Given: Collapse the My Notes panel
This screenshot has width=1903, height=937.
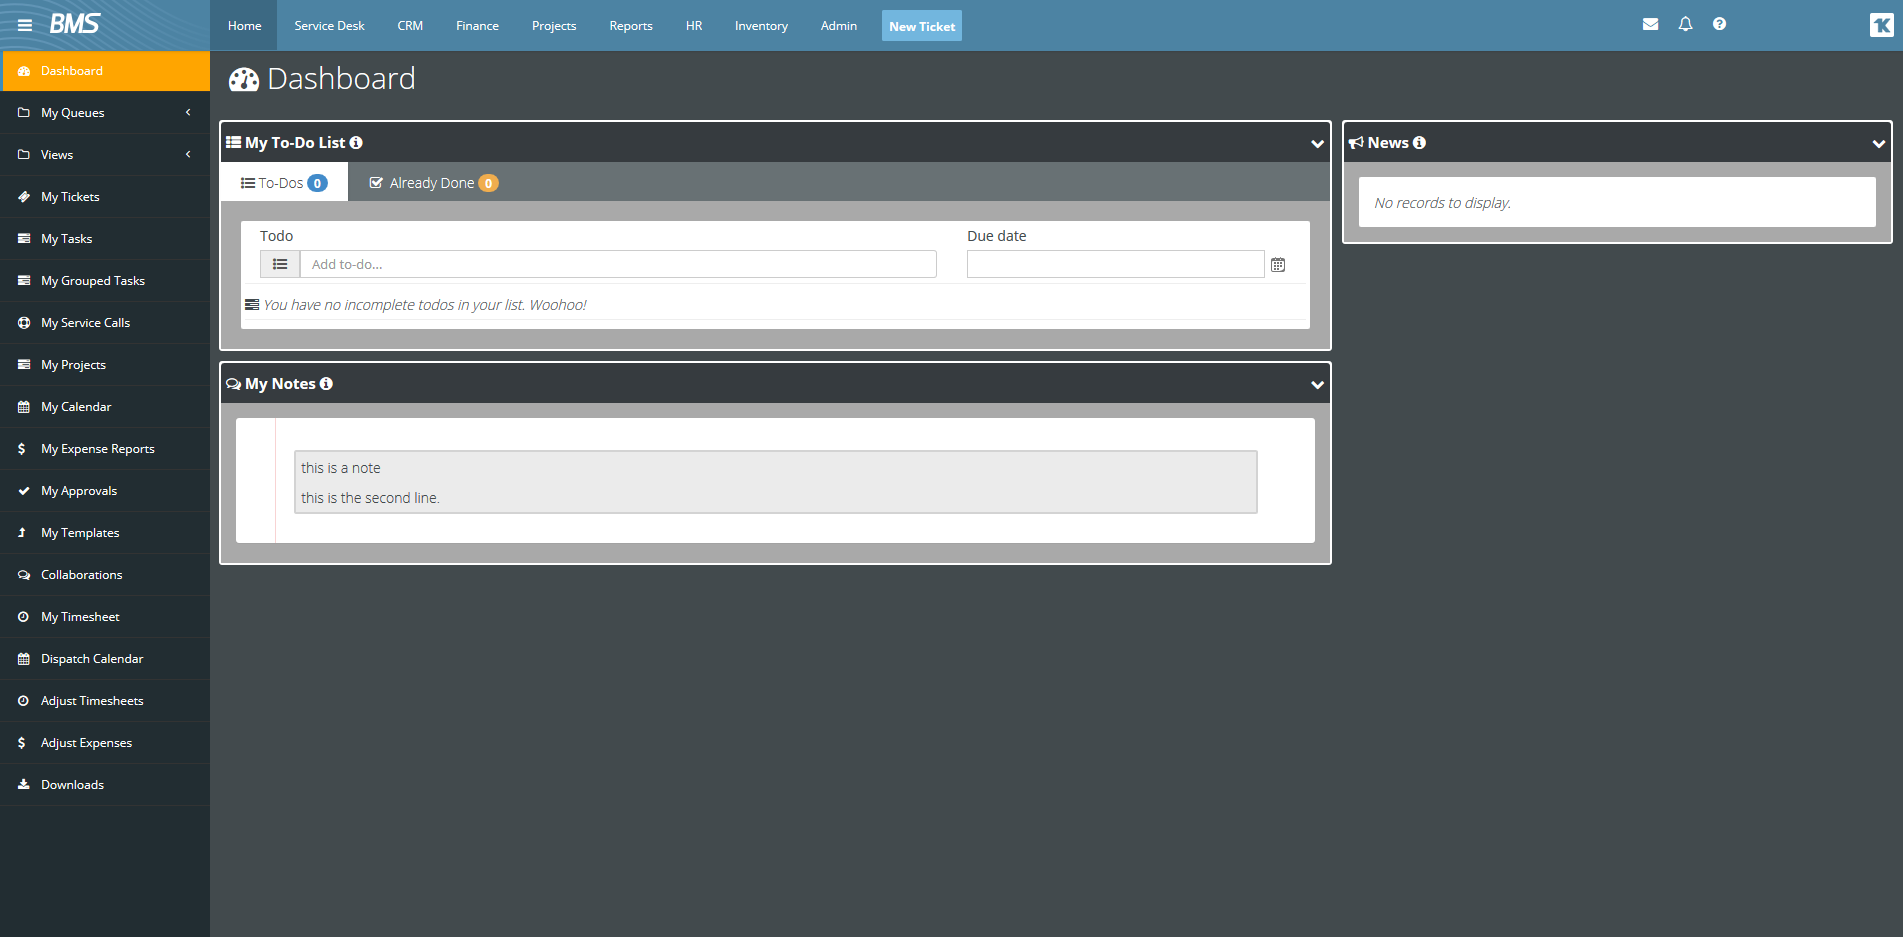Looking at the screenshot, I should click(x=1316, y=383).
